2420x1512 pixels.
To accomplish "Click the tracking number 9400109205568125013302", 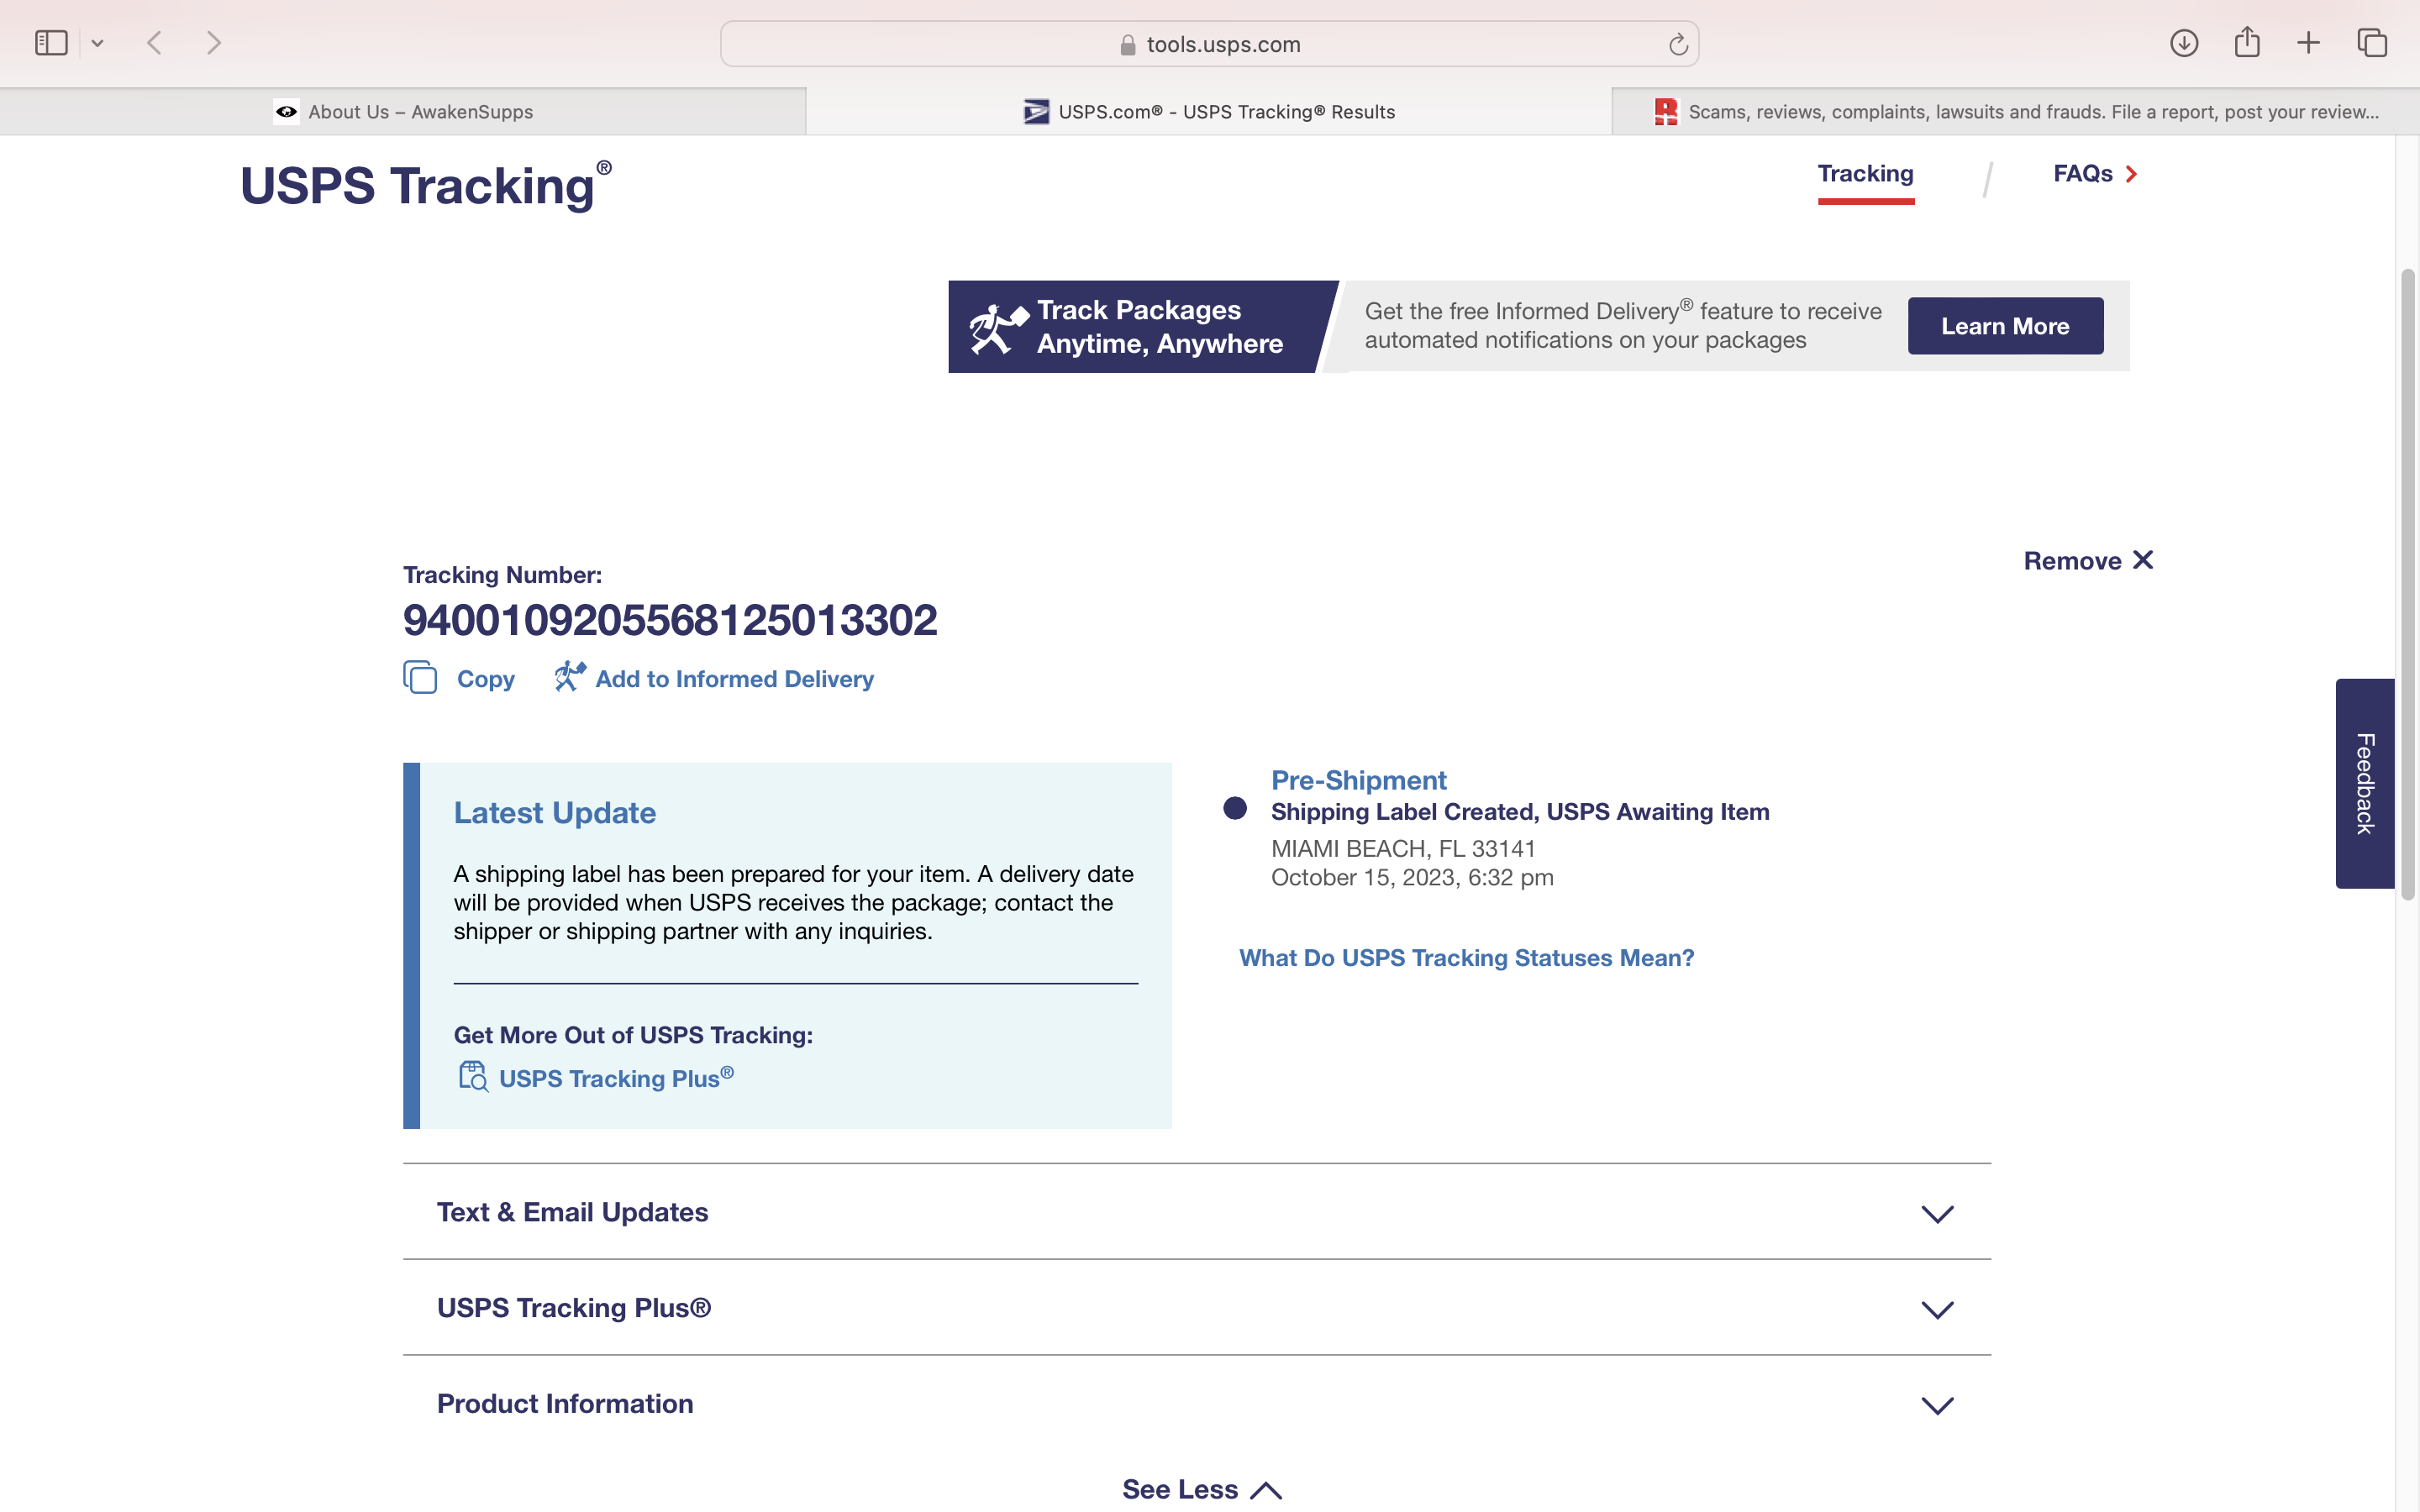I will tap(670, 620).
